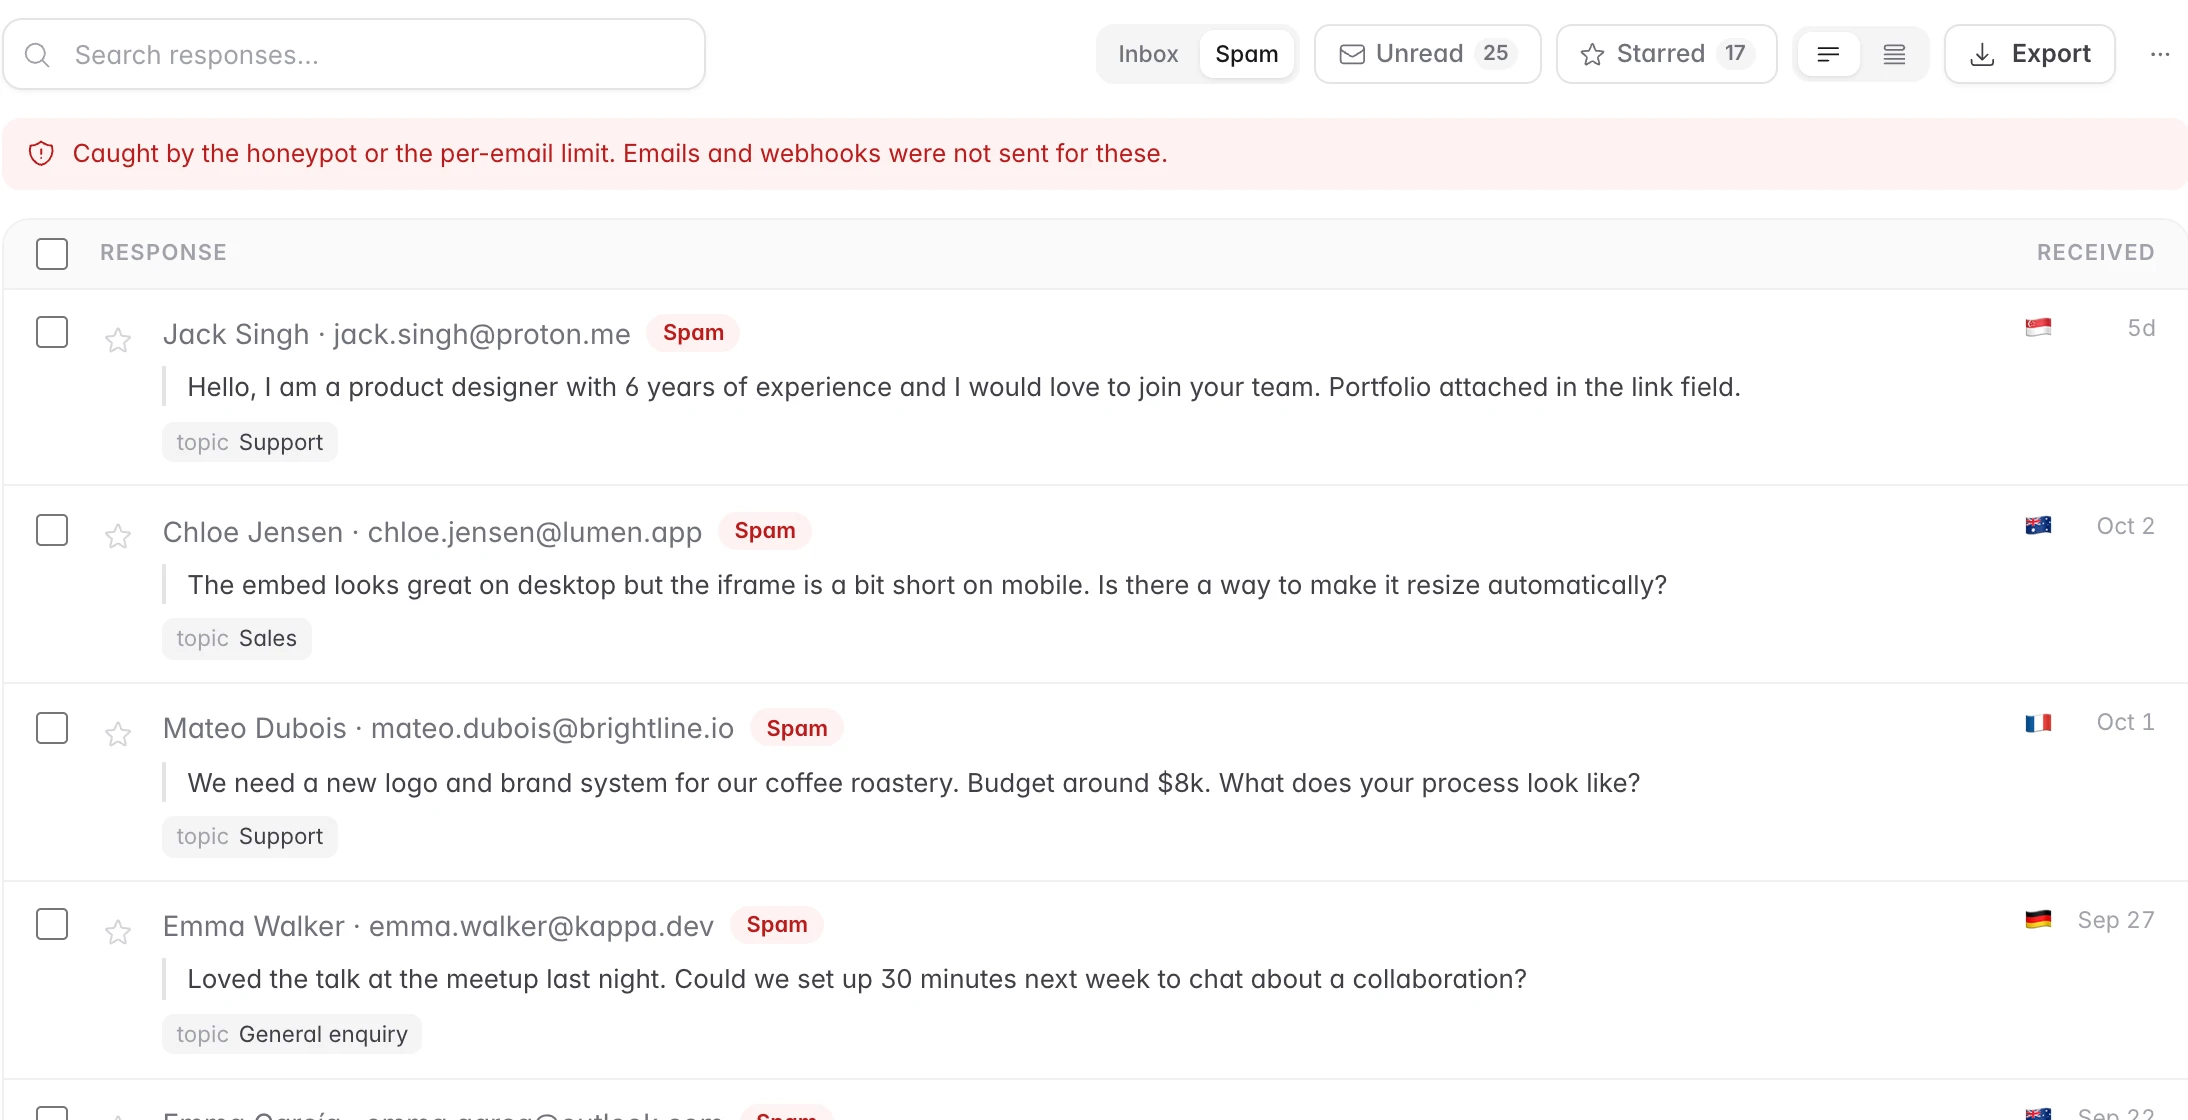
Task: Click Spam badge on Mateo Dubois row
Action: 797,729
